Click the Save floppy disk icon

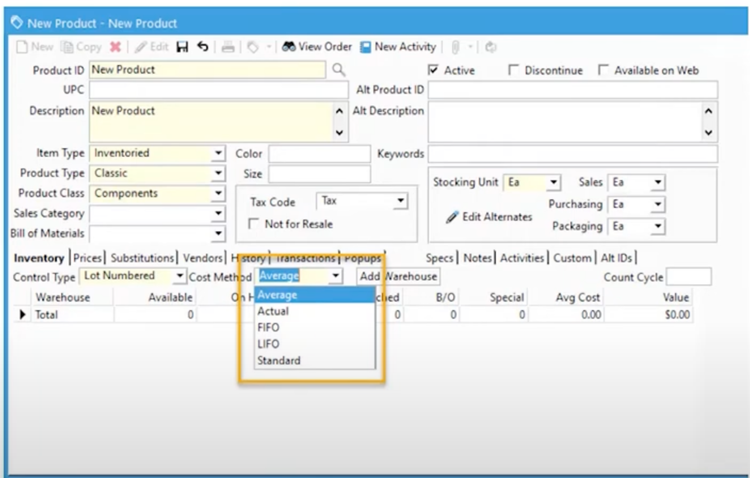pos(182,47)
